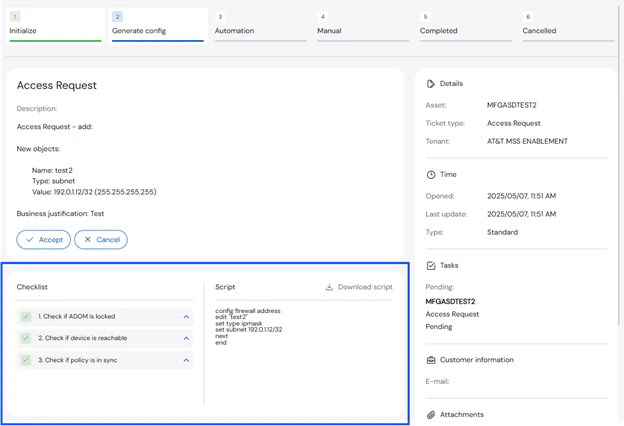Click step number 6 badge

click(528, 16)
